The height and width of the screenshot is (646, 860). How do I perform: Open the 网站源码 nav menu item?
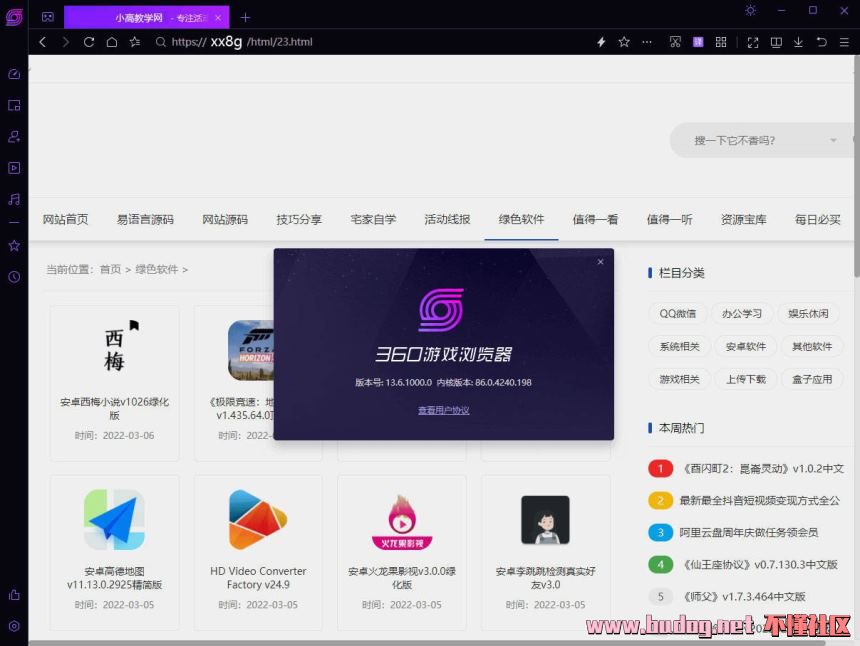point(225,219)
